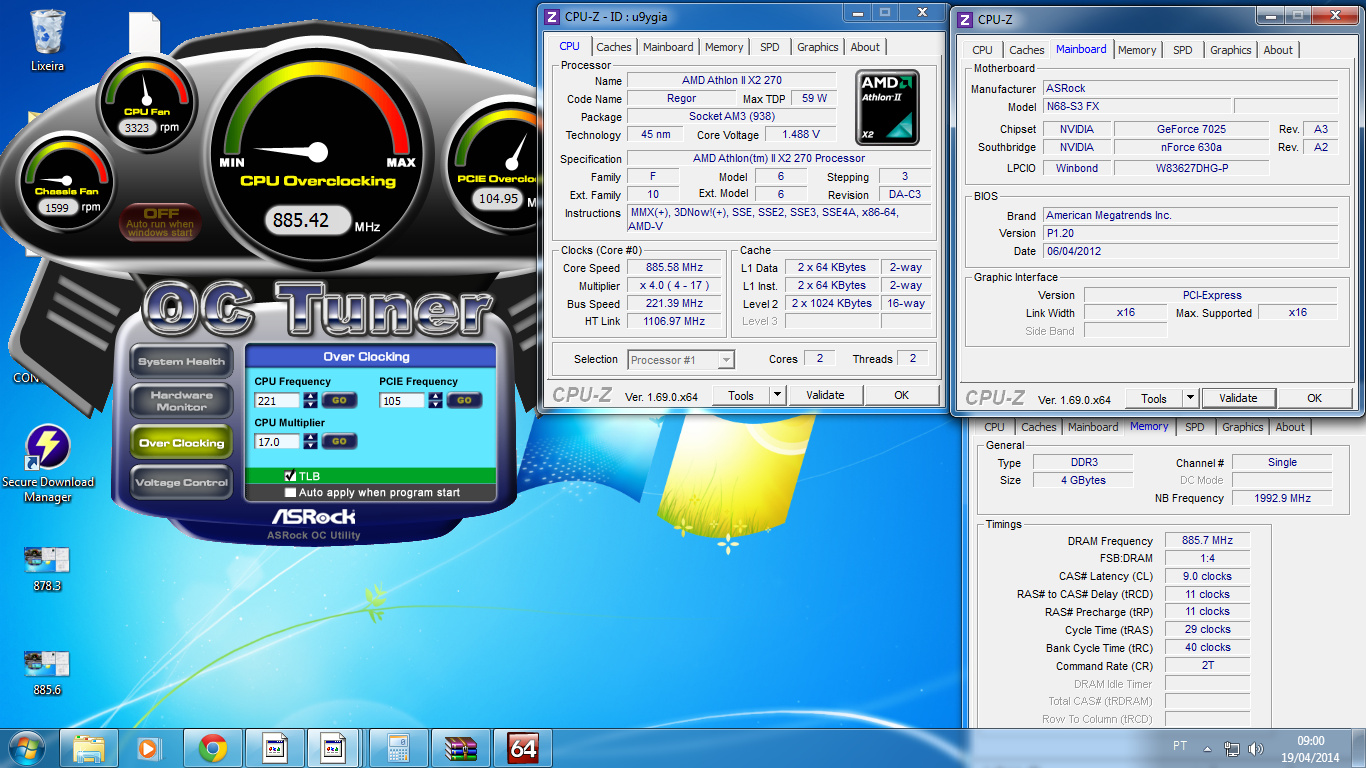Toggle the OFF auto run when Windows start button
Image resolution: width=1366 pixels, height=768 pixels.
161,222
